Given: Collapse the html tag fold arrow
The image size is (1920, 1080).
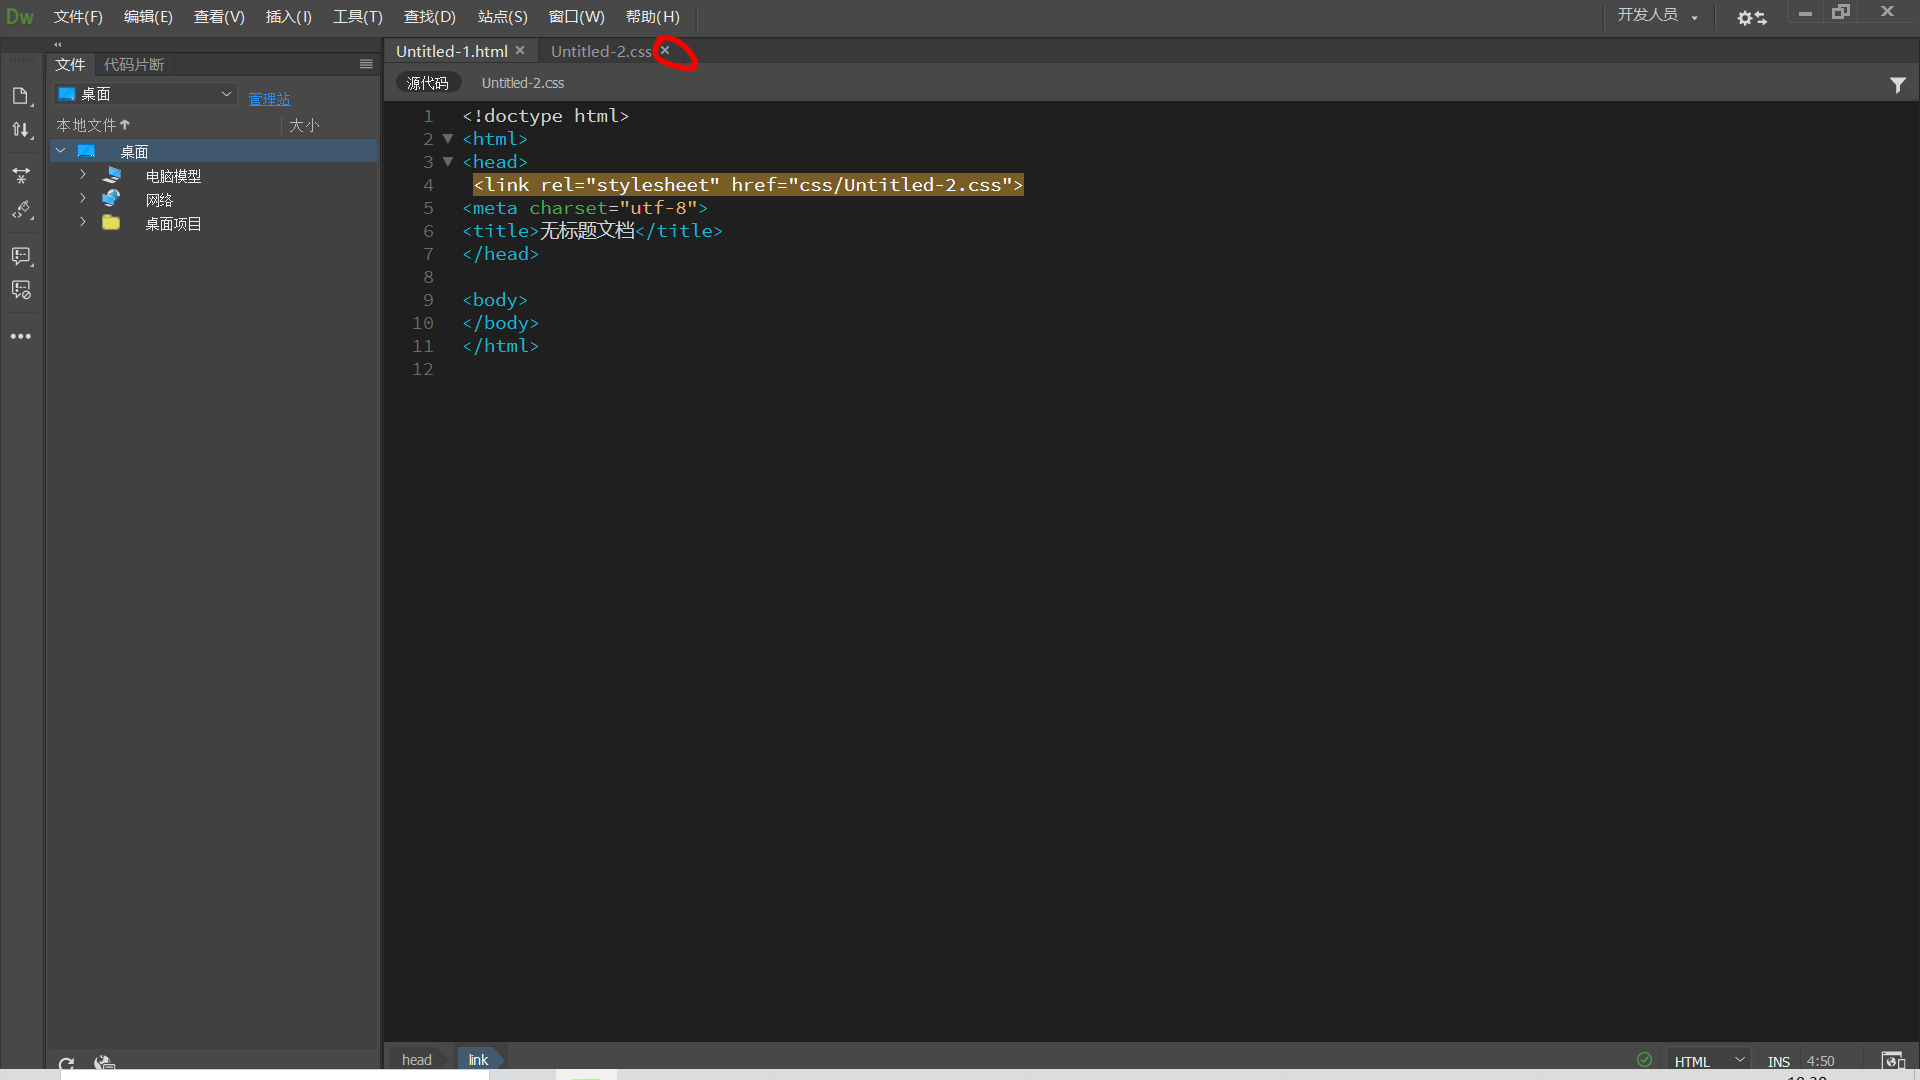Looking at the screenshot, I should click(448, 139).
